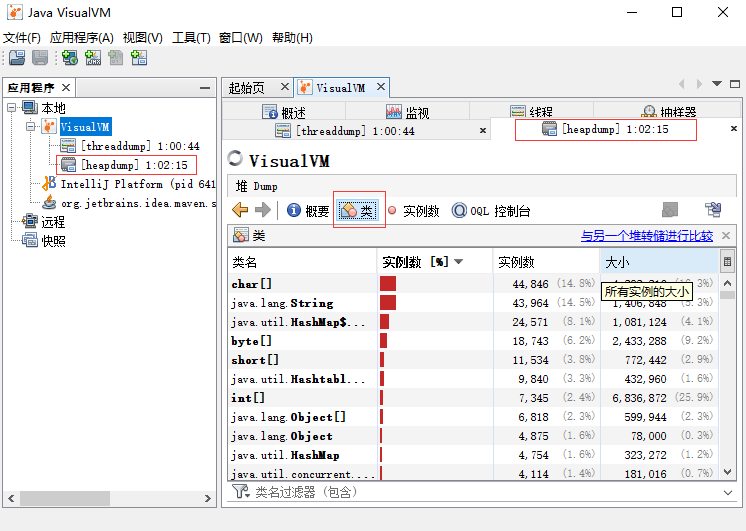Expand the filter panel chevron at bottom right
This screenshot has width=746, height=531.
[x=727, y=492]
